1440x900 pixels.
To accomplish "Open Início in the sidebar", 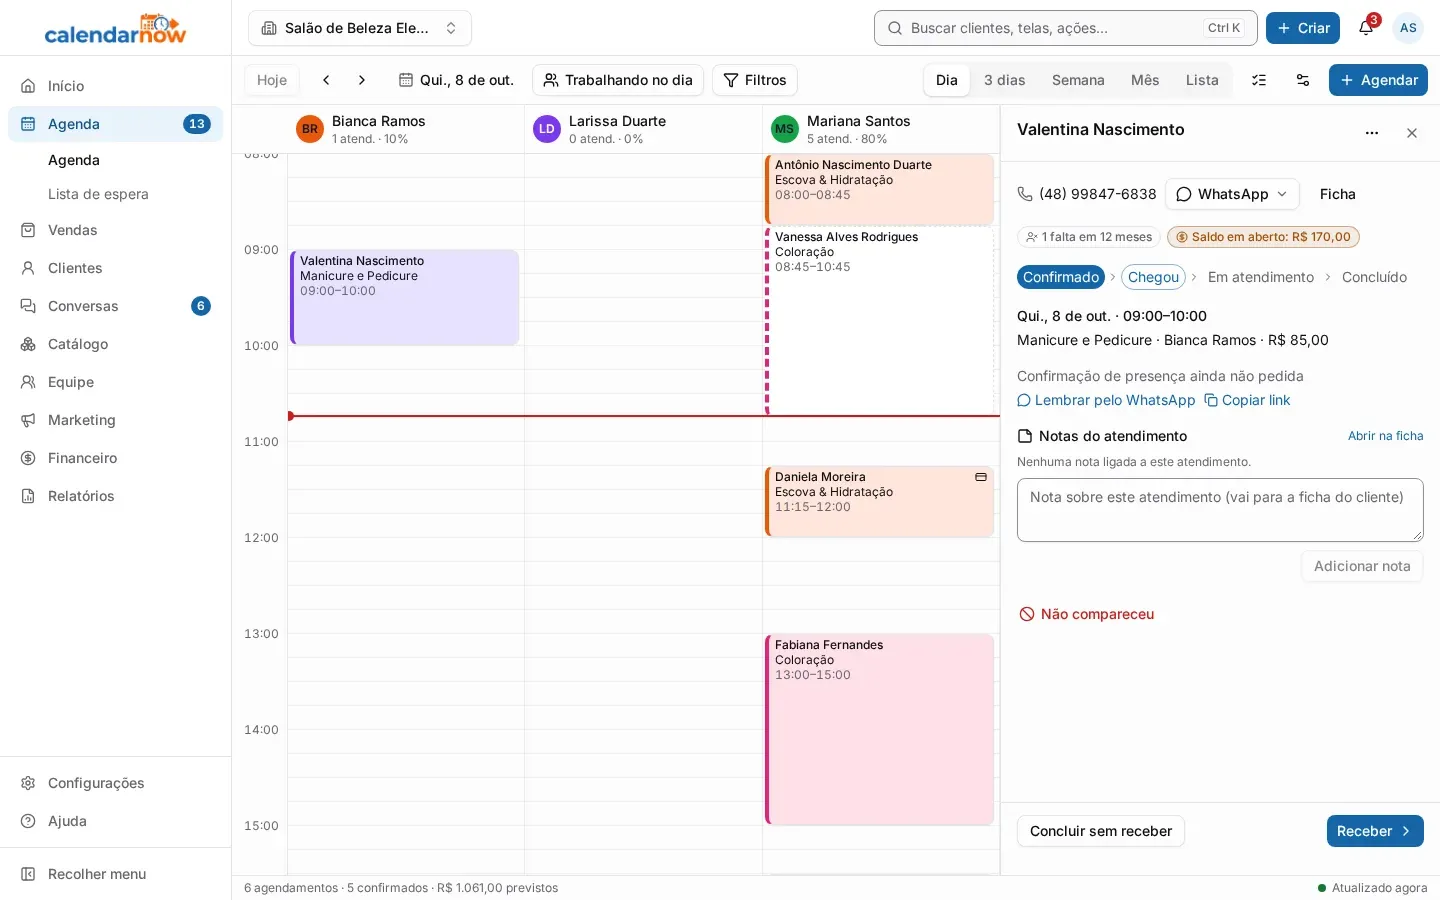I will coord(116,86).
